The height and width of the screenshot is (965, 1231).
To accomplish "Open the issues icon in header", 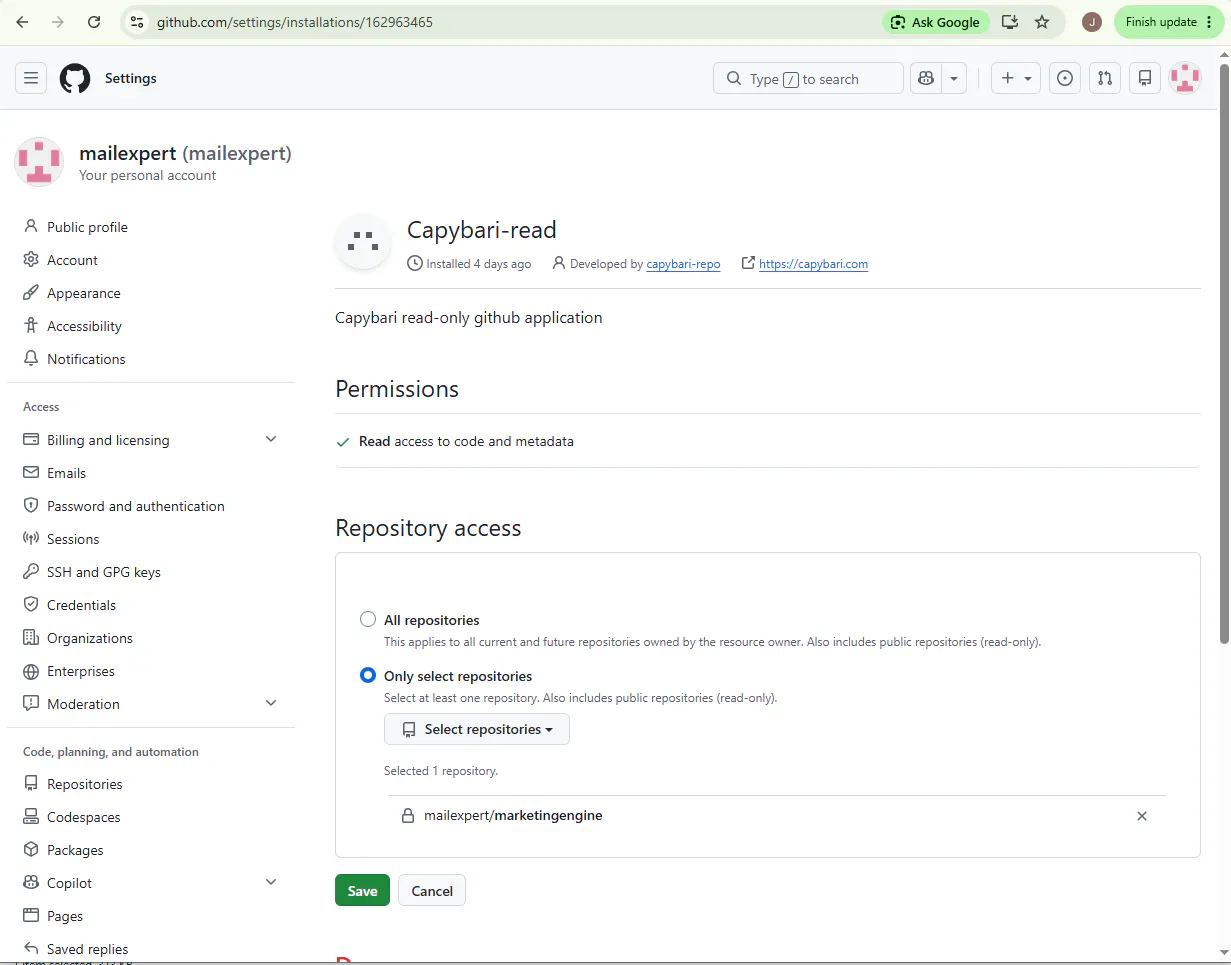I will (x=1065, y=78).
